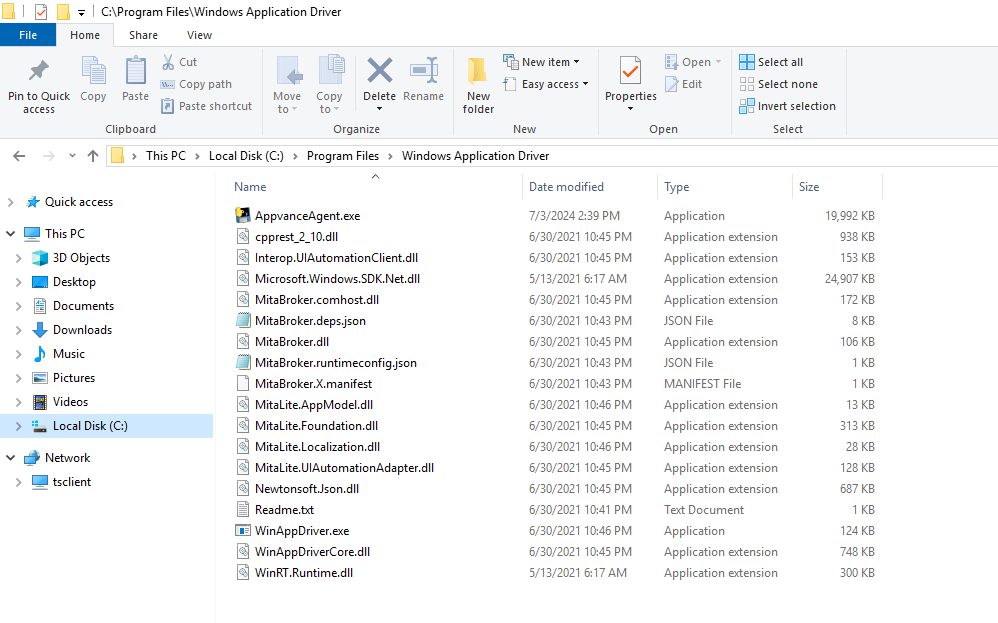Click the Properties checkmark icon
The height and width of the screenshot is (623, 998).
630,71
